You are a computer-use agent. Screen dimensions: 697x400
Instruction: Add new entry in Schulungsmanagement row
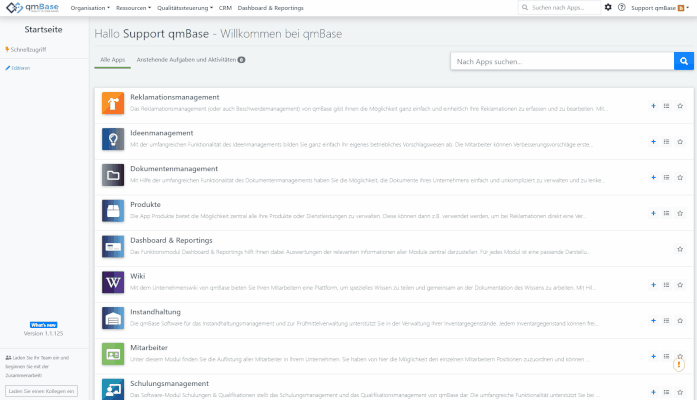pyautogui.click(x=653, y=392)
